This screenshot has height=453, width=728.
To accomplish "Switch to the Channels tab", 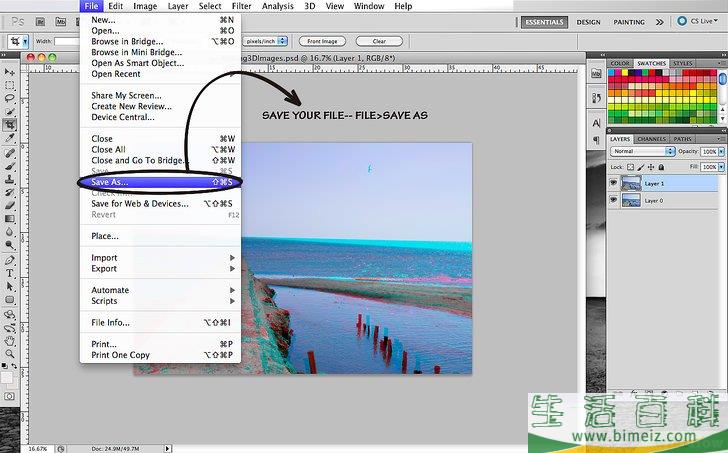I will [x=651, y=139].
